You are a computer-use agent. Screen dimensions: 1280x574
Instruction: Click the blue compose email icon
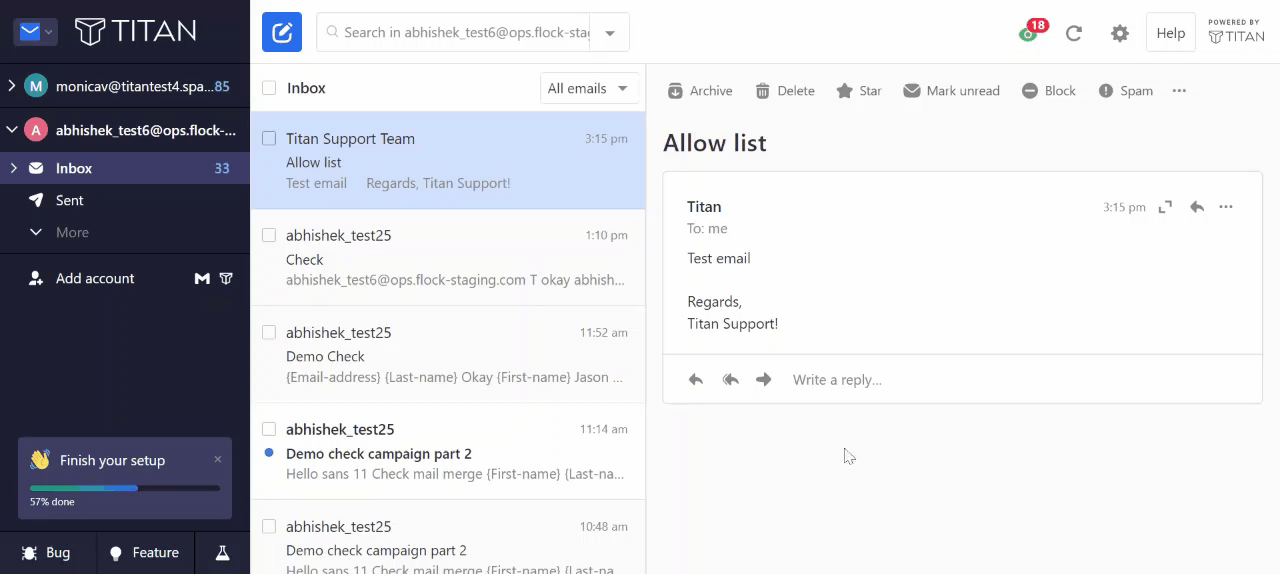282,33
